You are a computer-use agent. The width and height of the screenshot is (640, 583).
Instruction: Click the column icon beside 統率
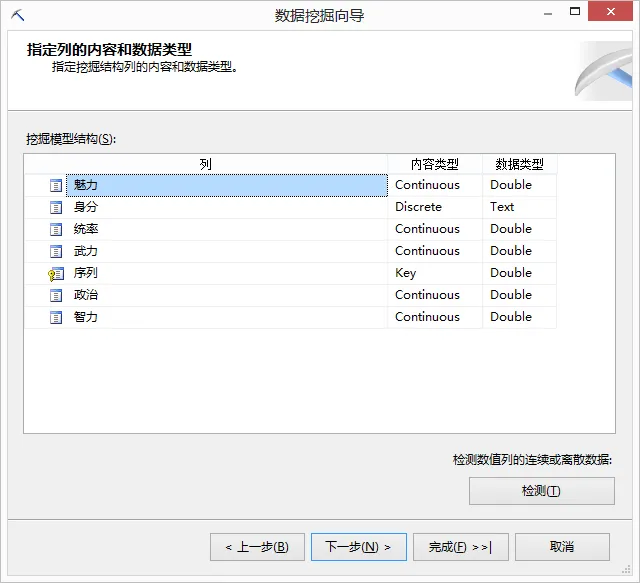56,229
